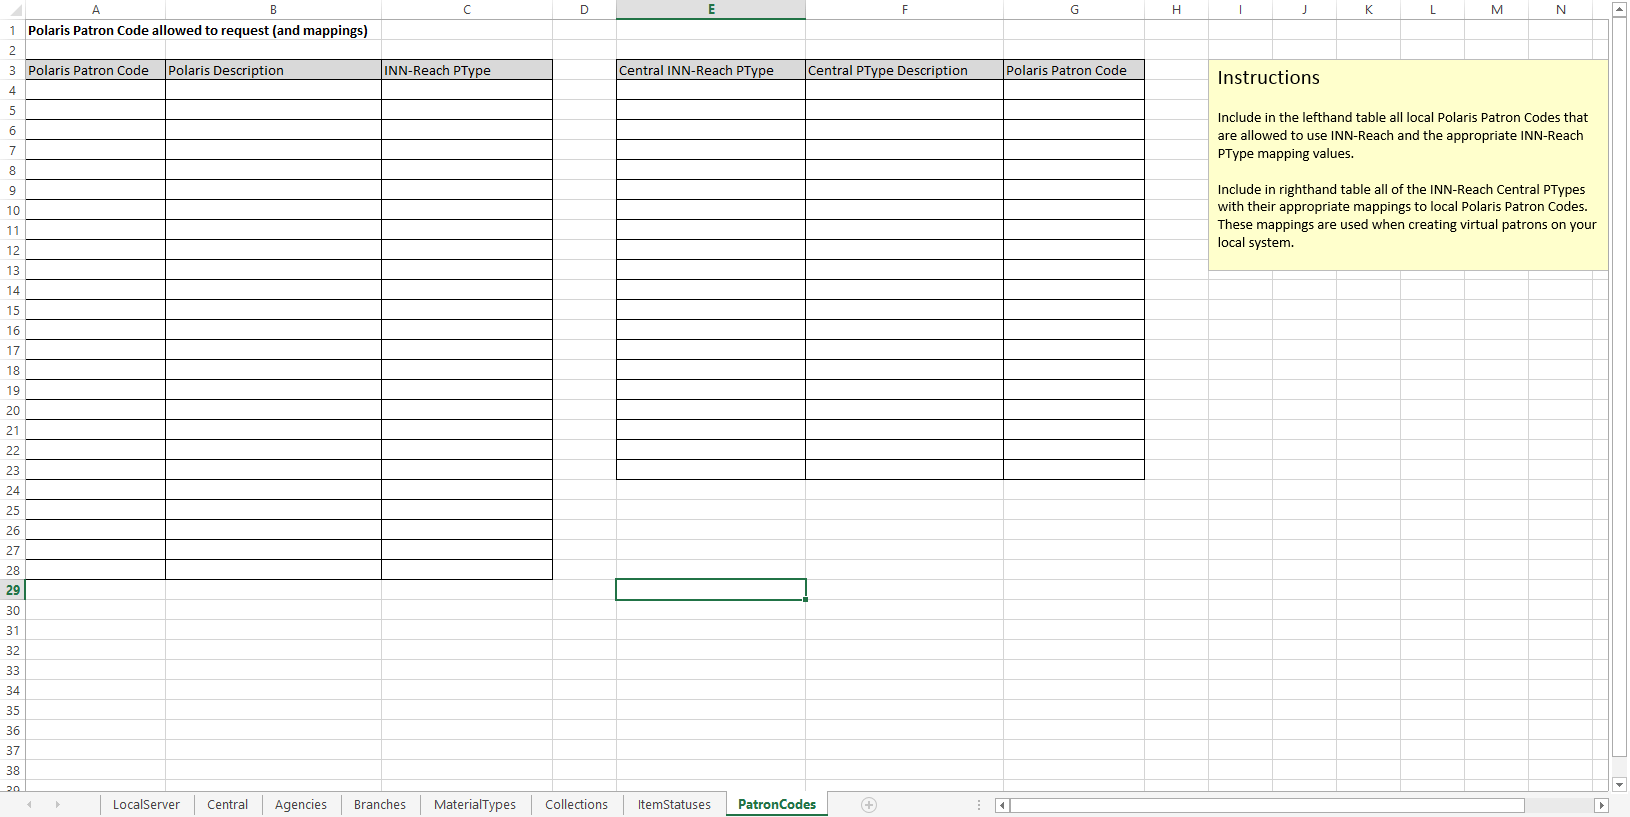1630x817 pixels.
Task: Switch to the LocalServer sheet tab
Action: 146,805
